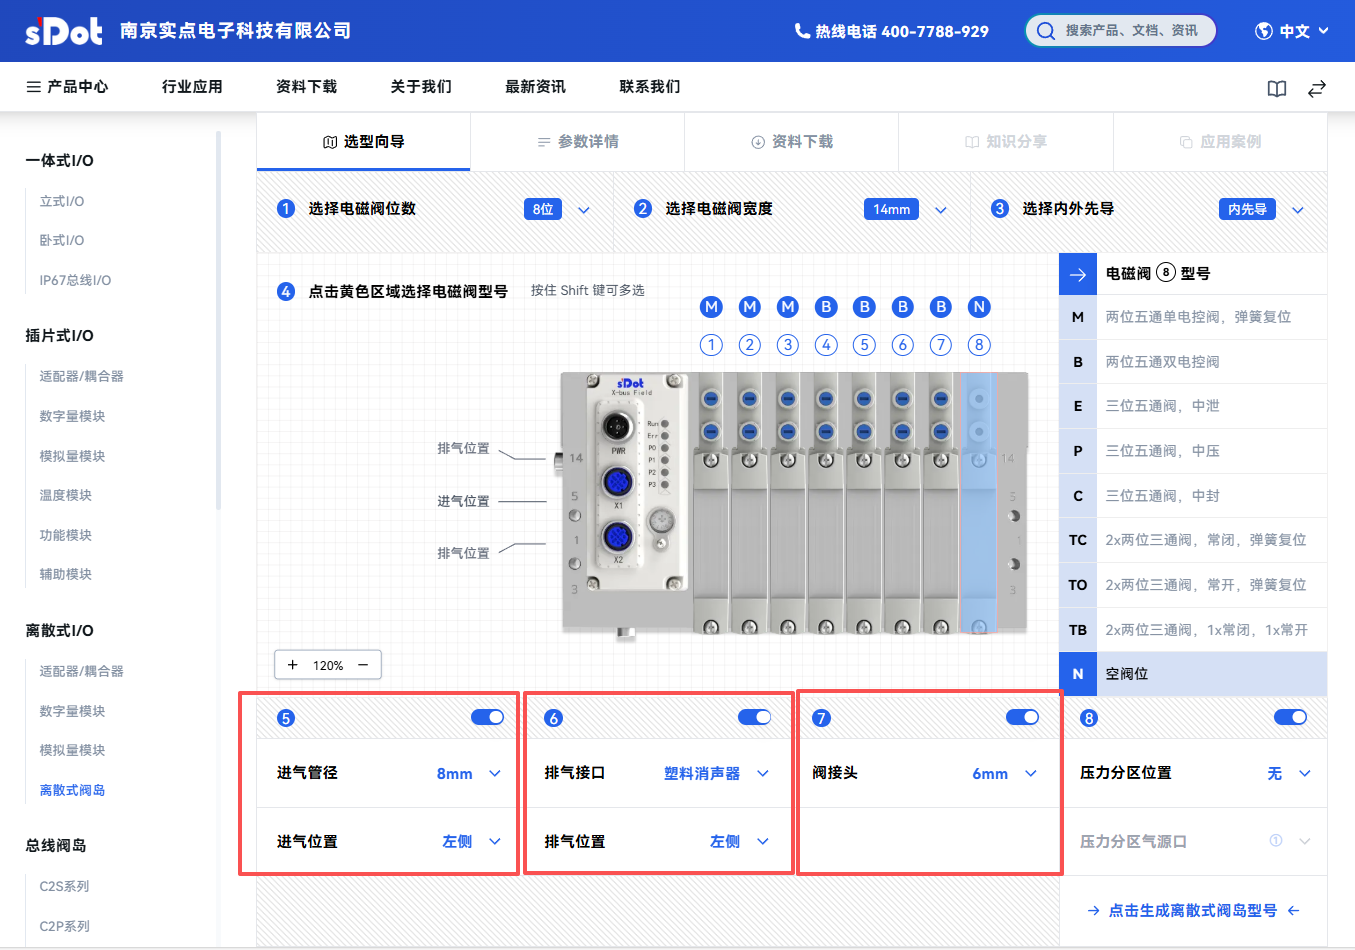Open the 行业应用 menu item
The width and height of the screenshot is (1355, 950).
pyautogui.click(x=192, y=87)
